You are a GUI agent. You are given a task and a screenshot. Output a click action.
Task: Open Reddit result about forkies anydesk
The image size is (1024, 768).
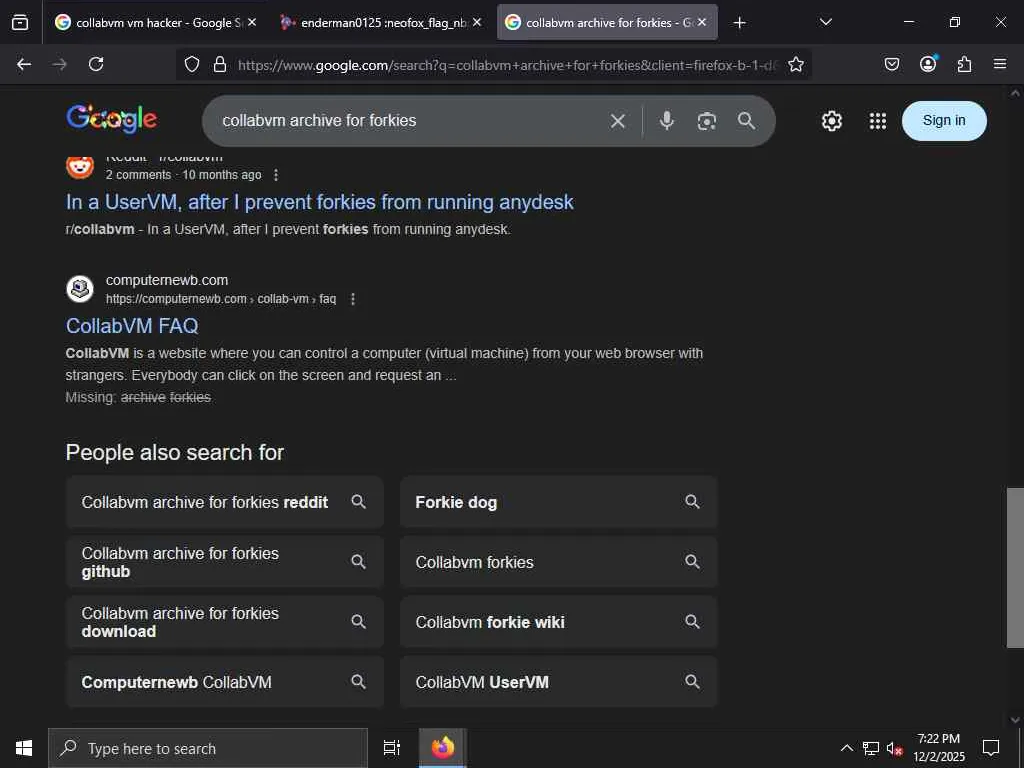319,202
